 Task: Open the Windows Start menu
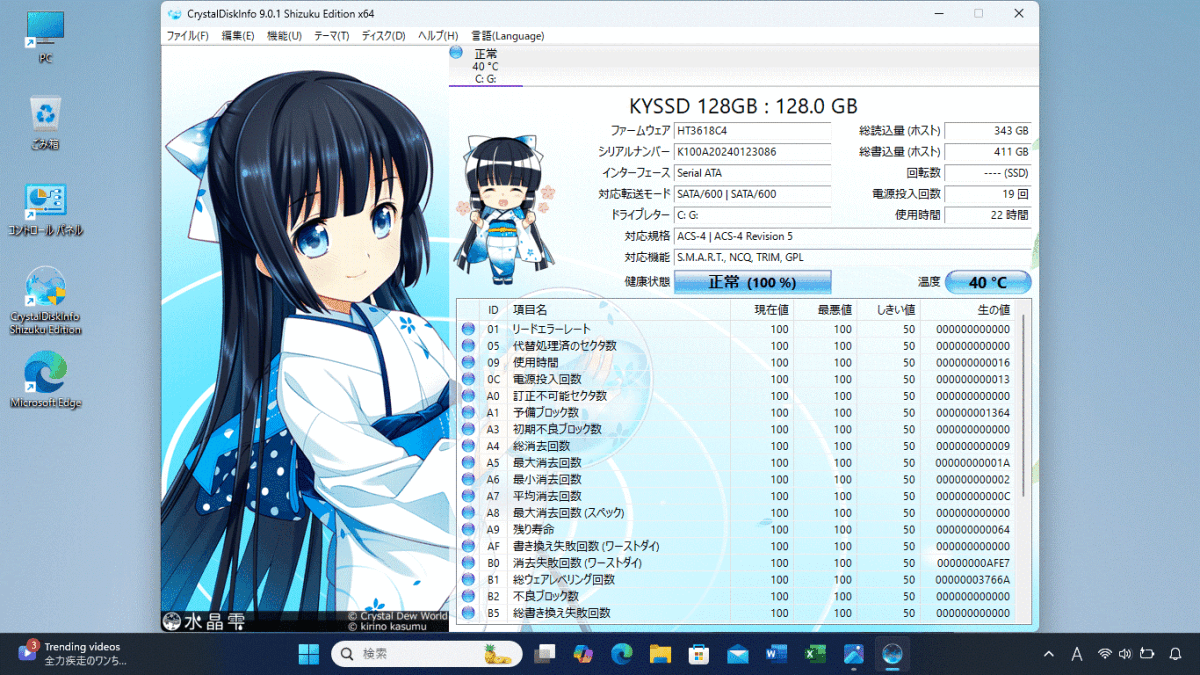(x=309, y=654)
